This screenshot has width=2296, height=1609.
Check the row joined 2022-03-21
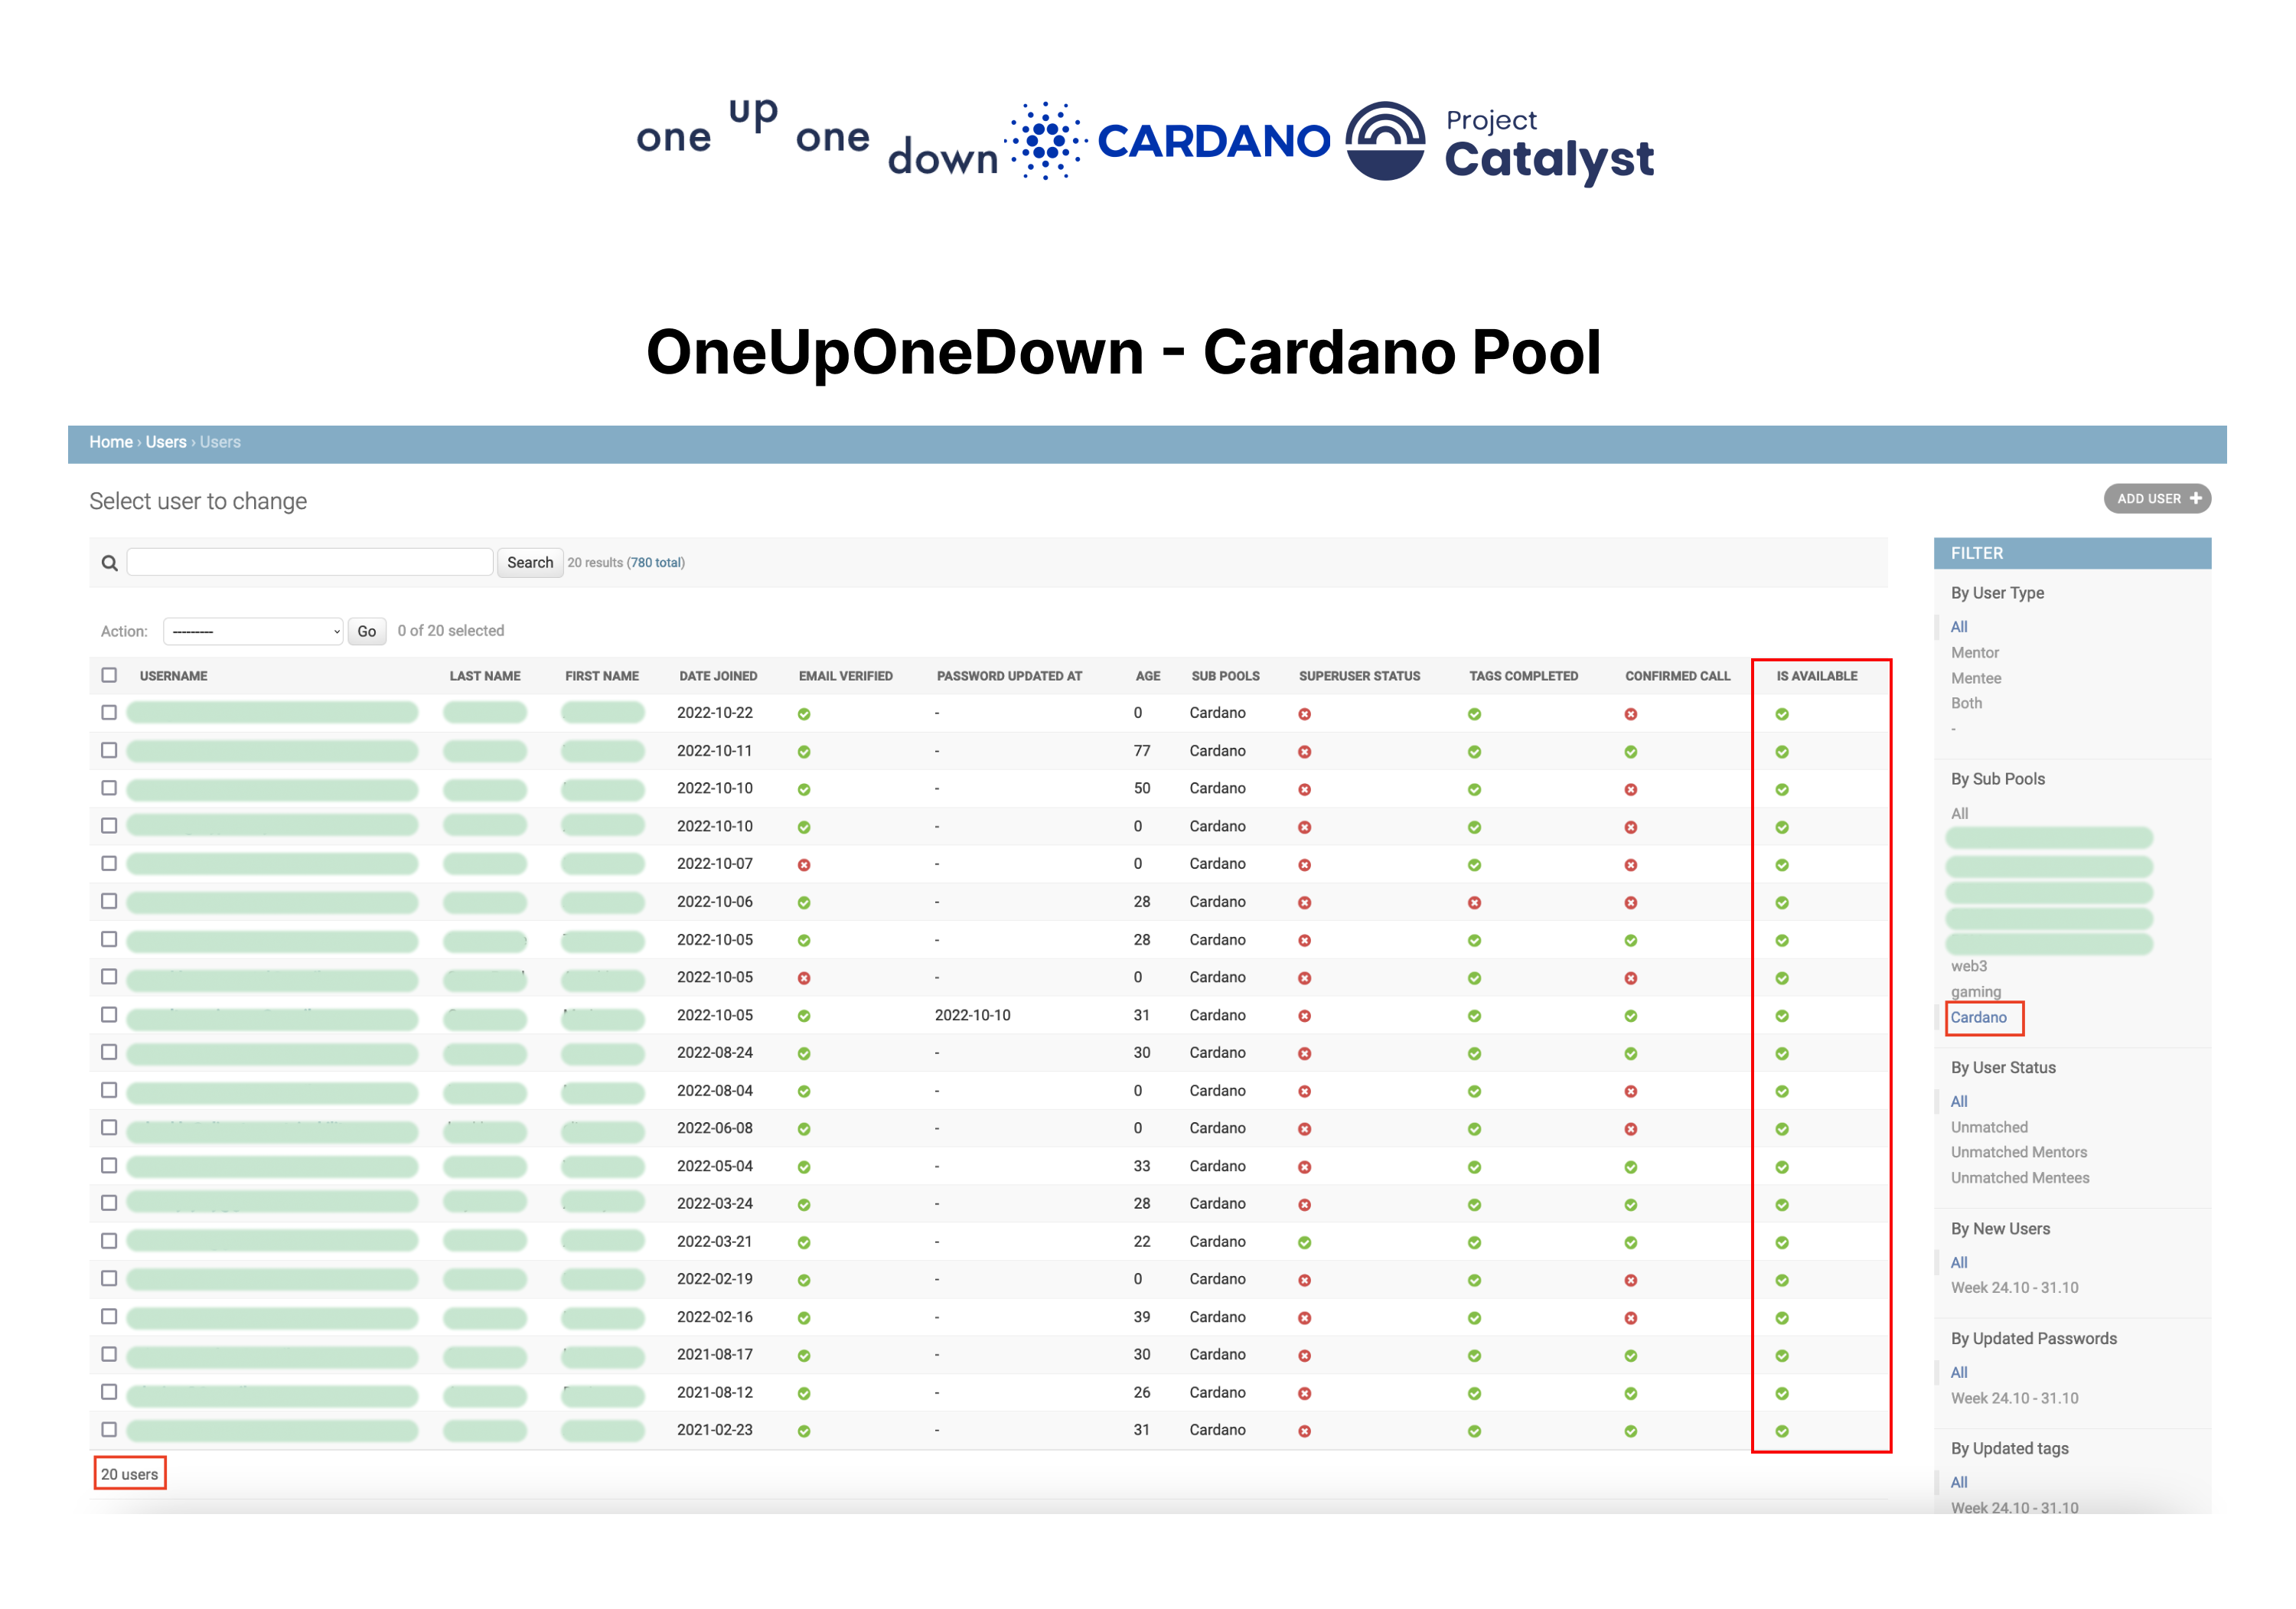pyautogui.click(x=109, y=1240)
